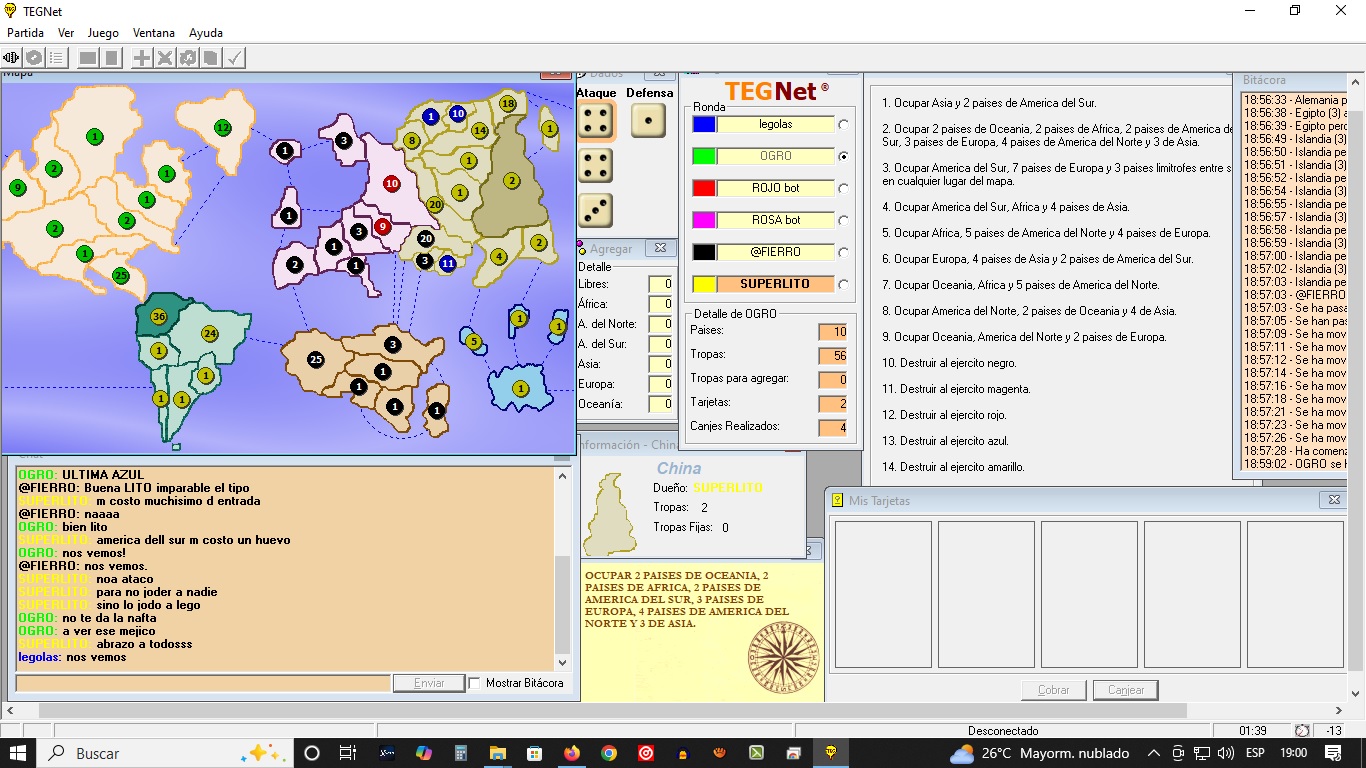Click the defense die showing one
Image resolution: width=1366 pixels, height=768 pixels.
click(x=648, y=121)
